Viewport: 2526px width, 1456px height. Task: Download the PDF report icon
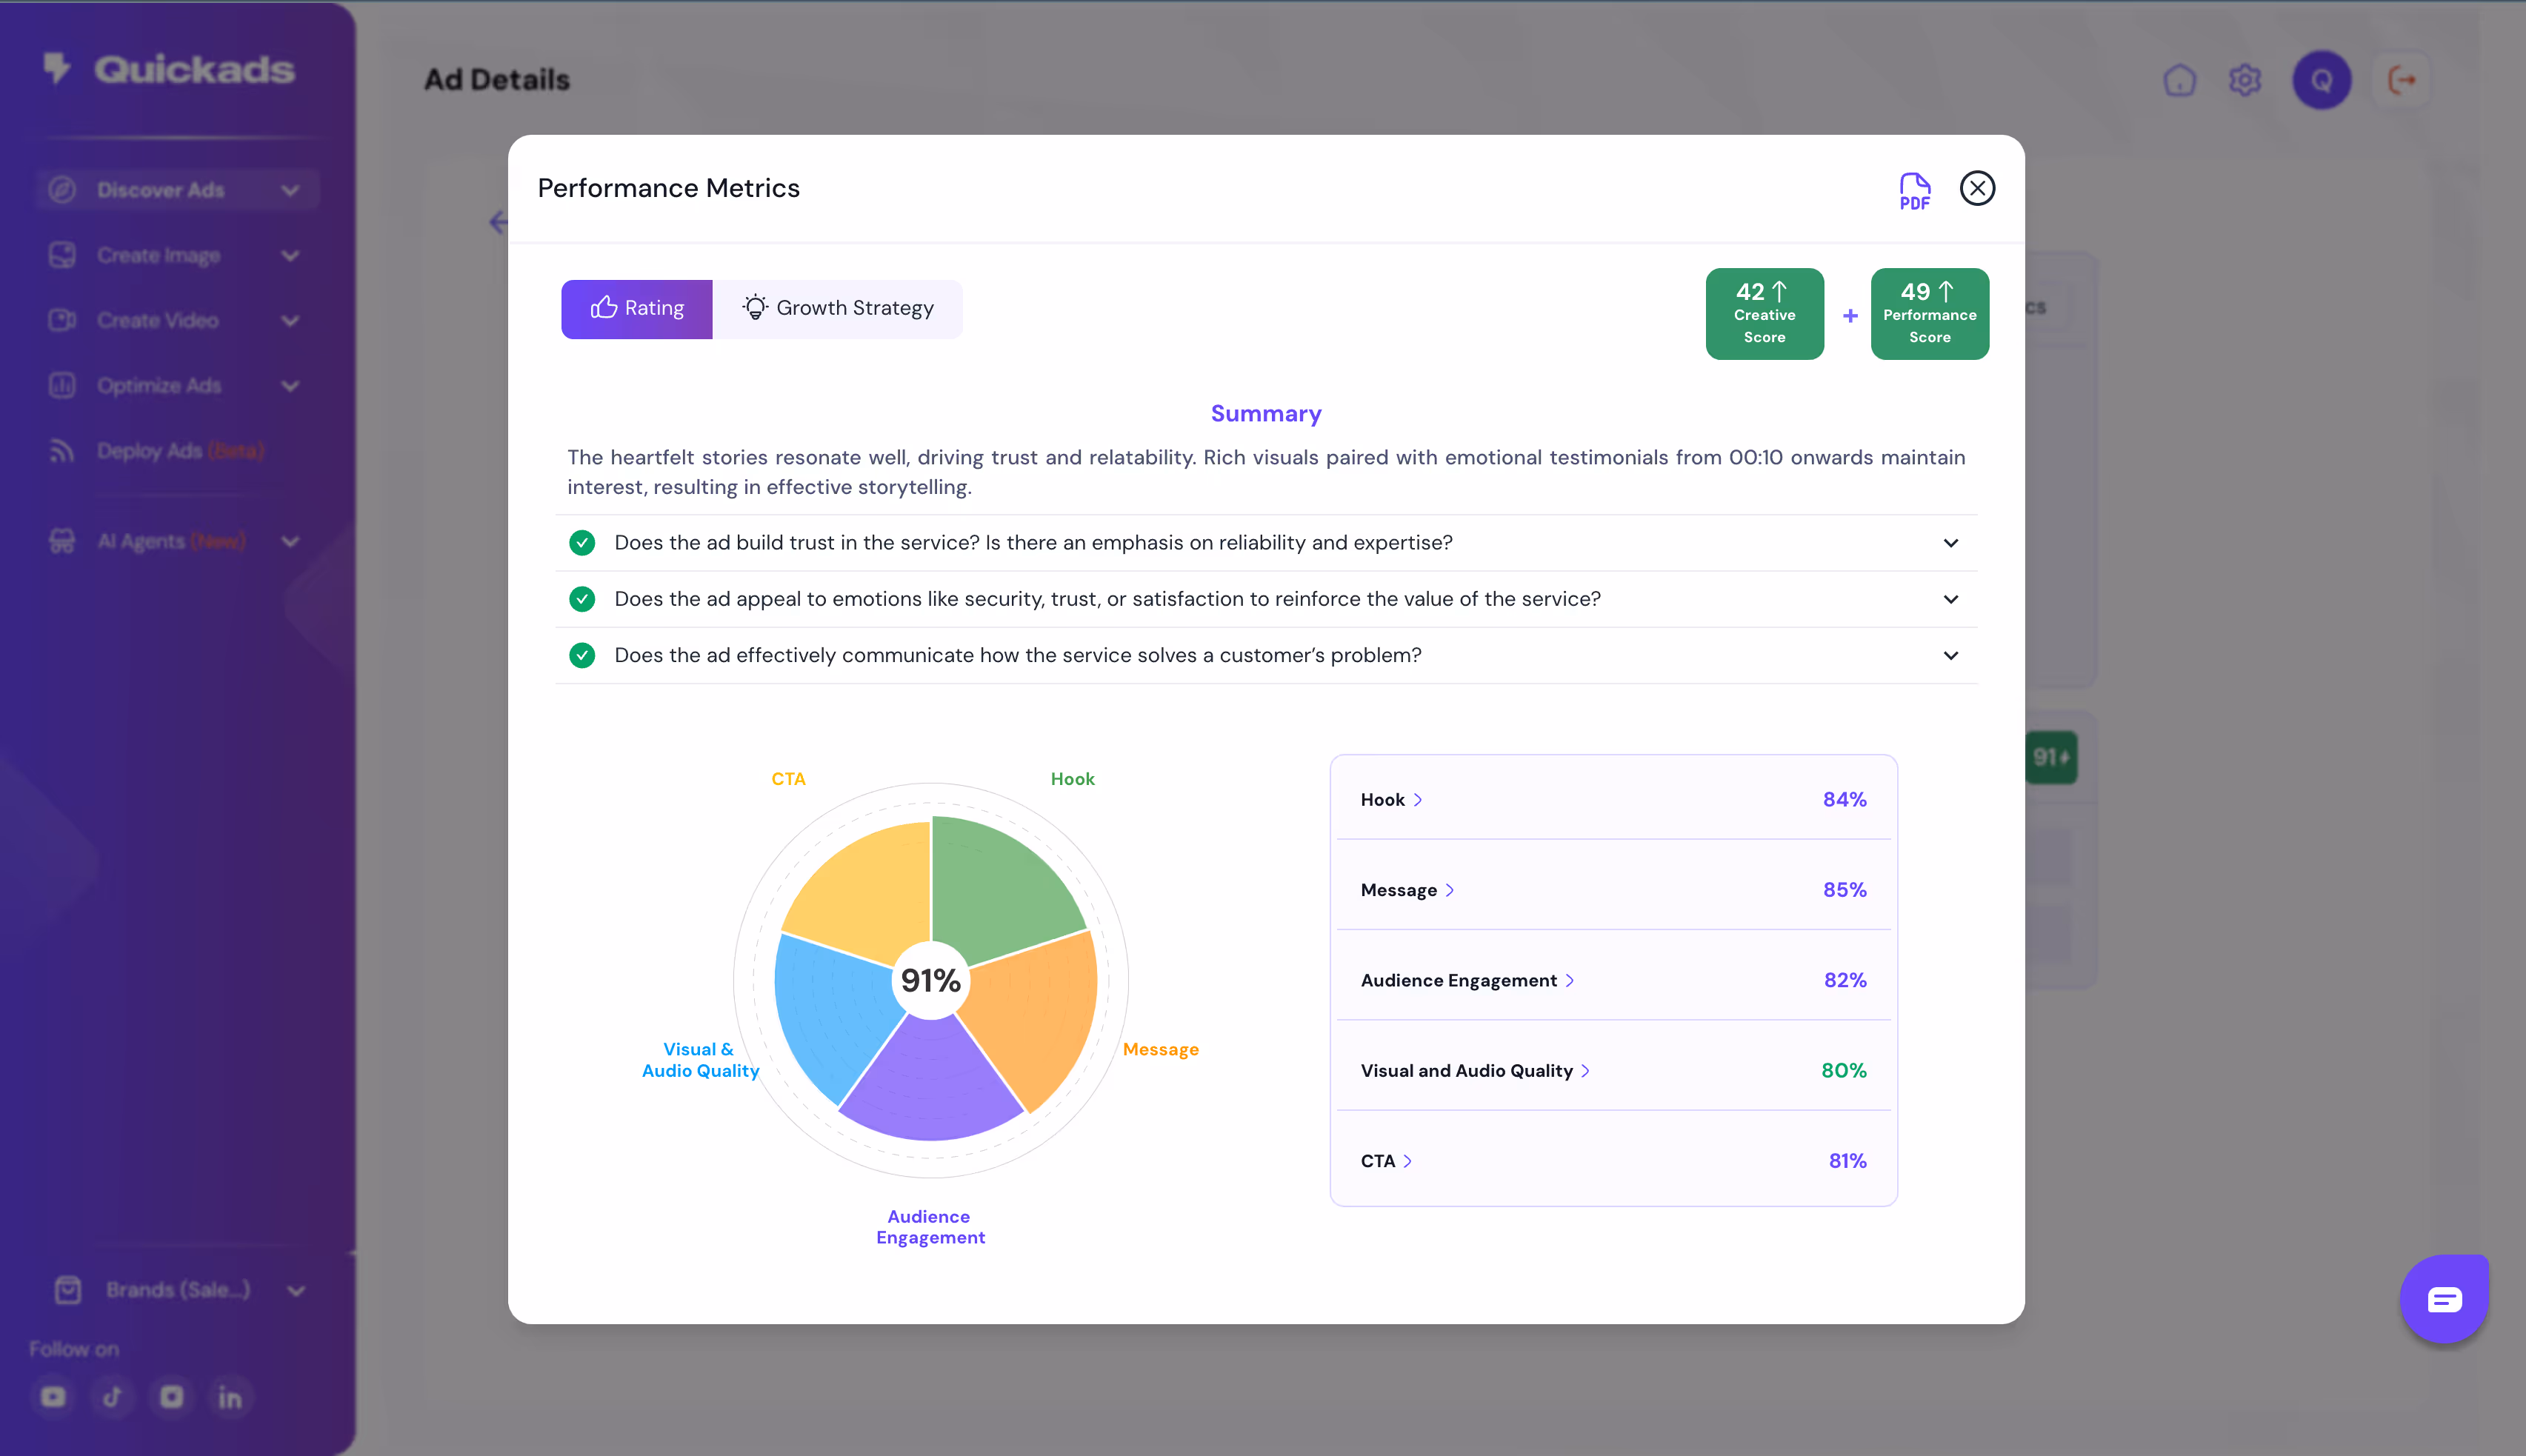coord(1914,190)
